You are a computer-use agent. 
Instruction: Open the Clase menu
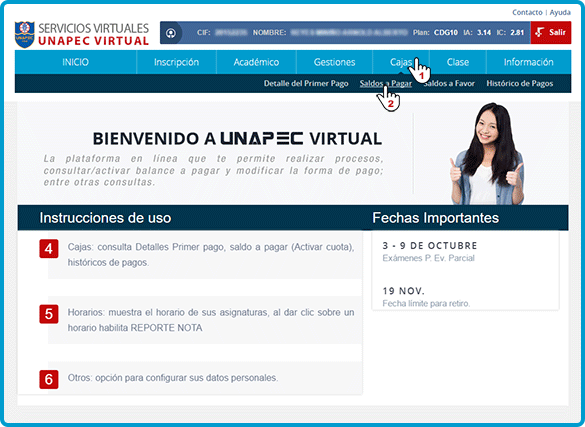click(x=458, y=62)
